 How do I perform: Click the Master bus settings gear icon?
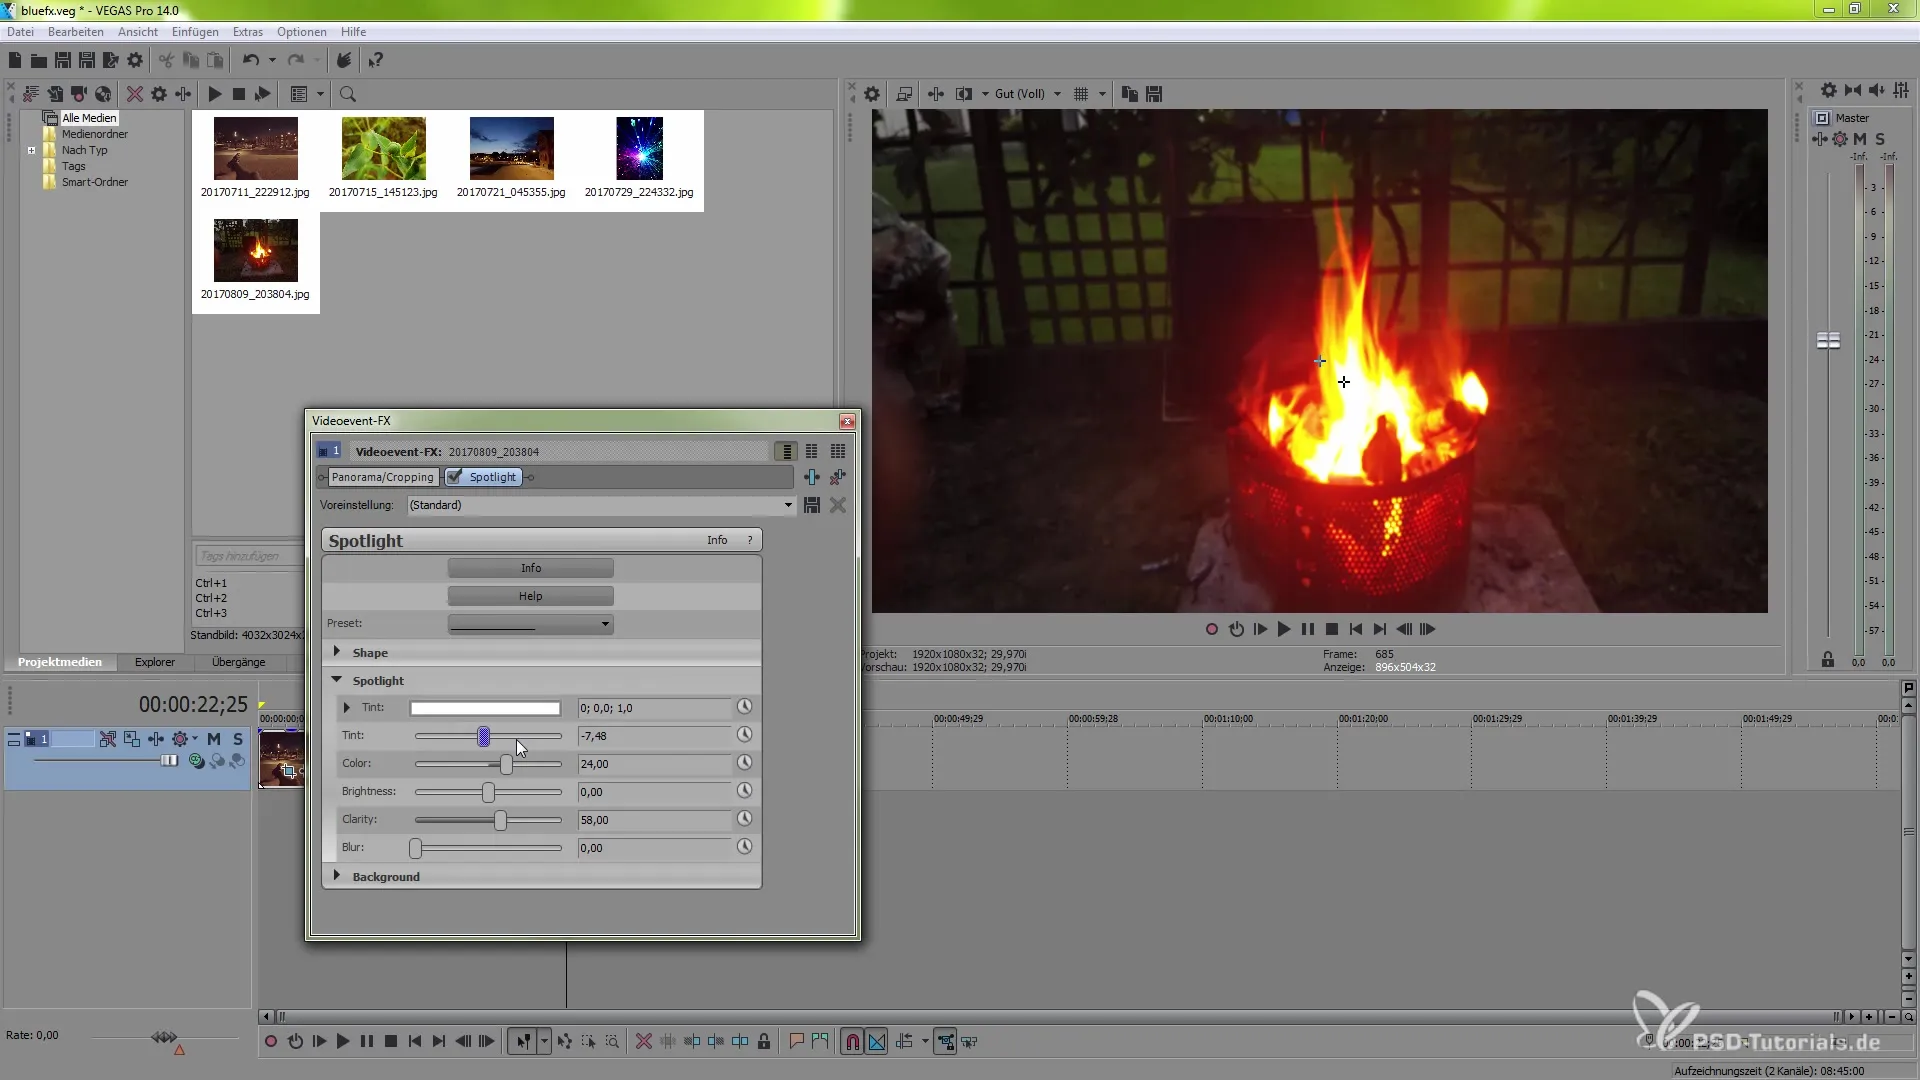pyautogui.click(x=1840, y=139)
